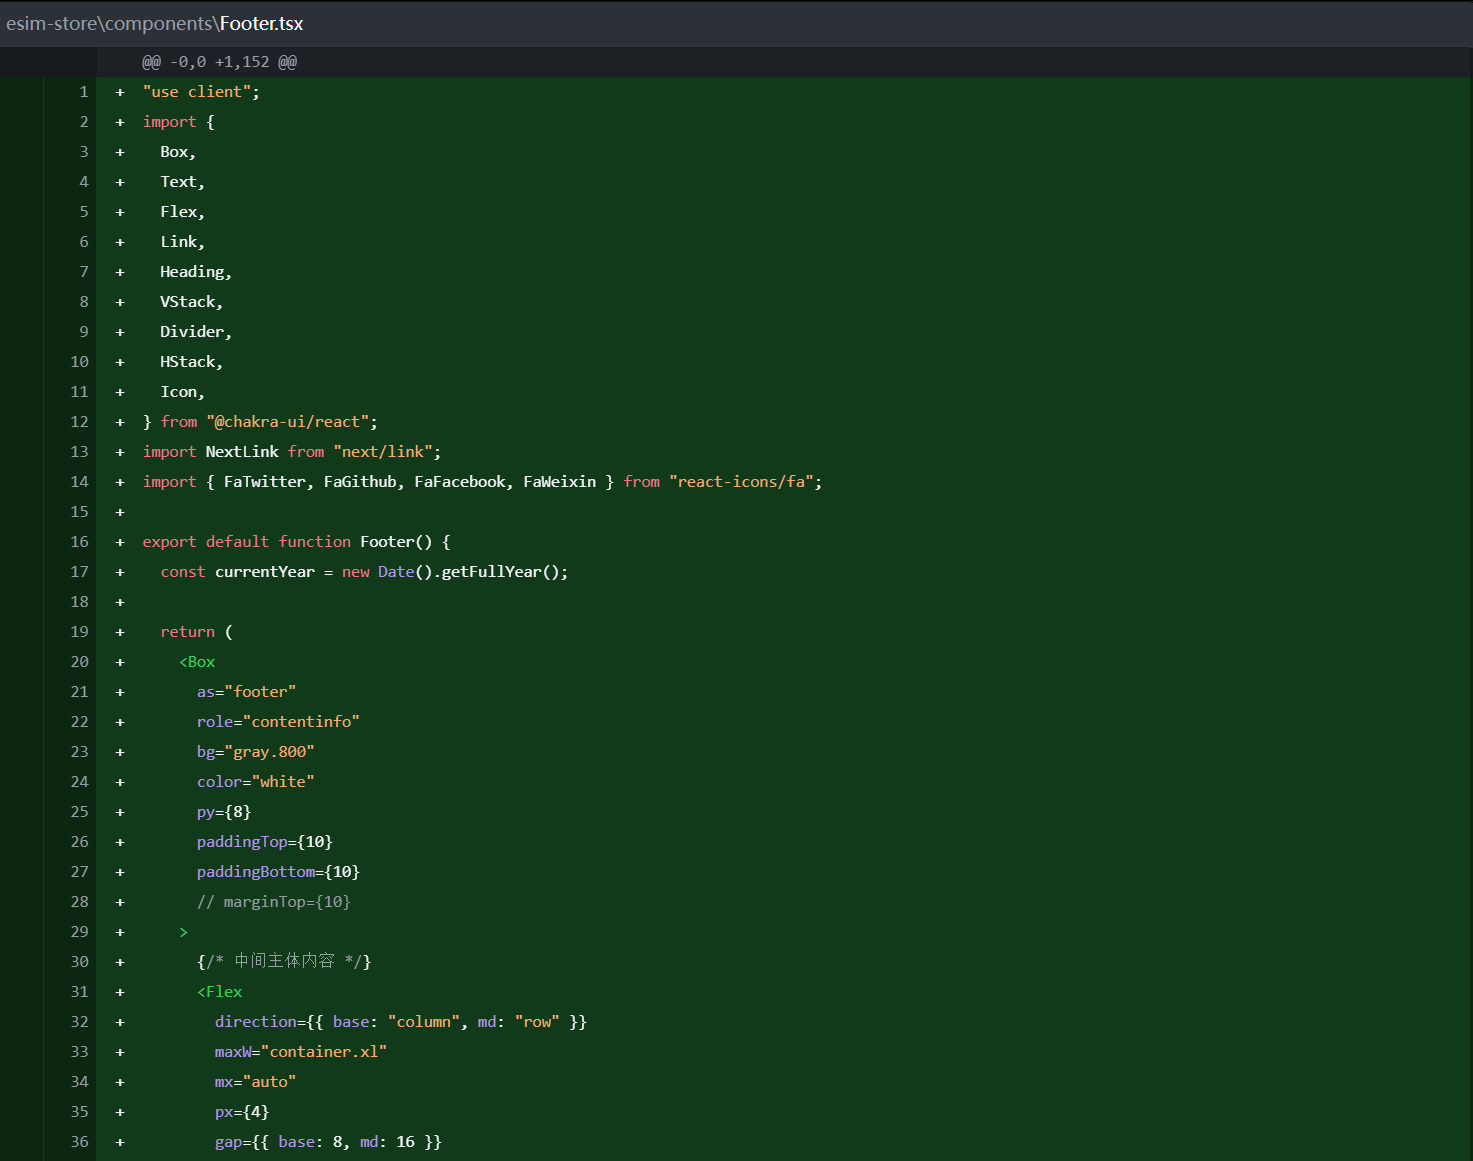Click the Footer() function name
Viewport: 1473px width, 1161px height.
pos(396,542)
